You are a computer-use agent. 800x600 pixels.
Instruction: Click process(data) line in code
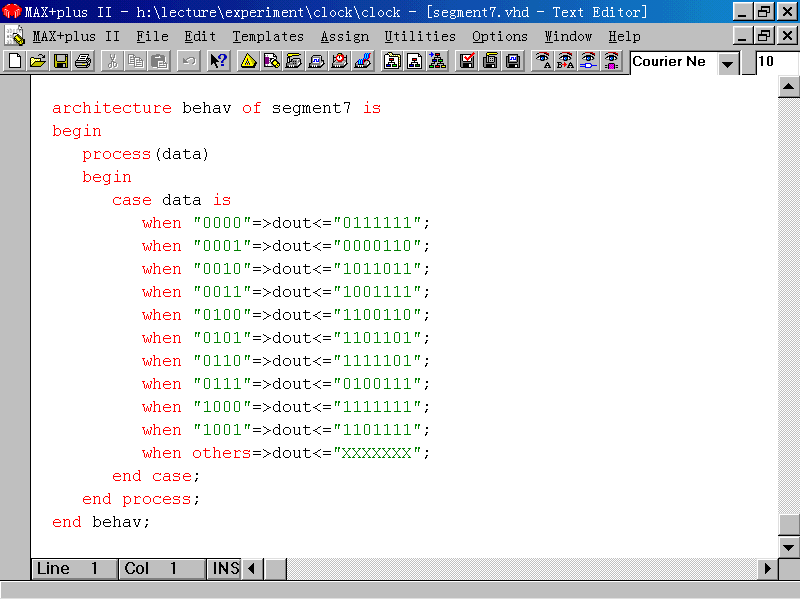tap(145, 154)
